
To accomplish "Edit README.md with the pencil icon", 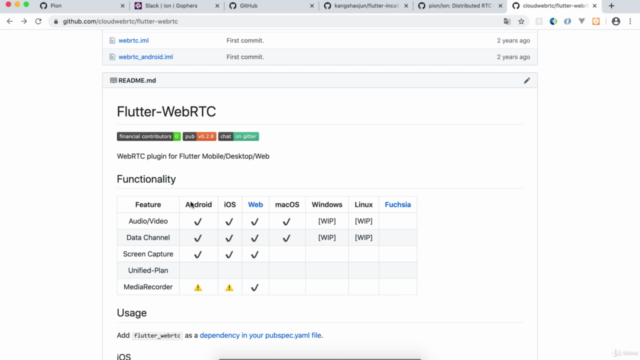I will [527, 80].
